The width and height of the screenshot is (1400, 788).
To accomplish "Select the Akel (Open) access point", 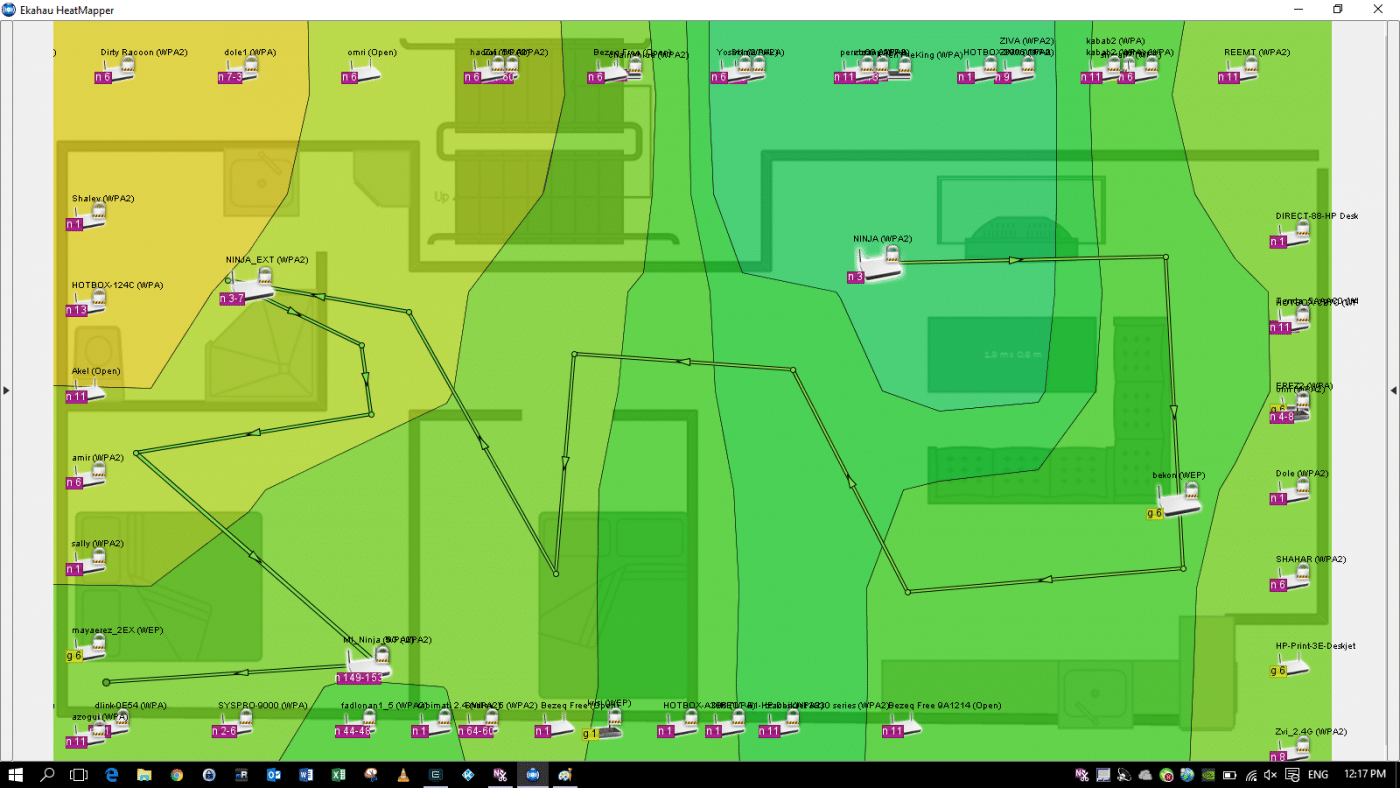I will click(x=90, y=391).
